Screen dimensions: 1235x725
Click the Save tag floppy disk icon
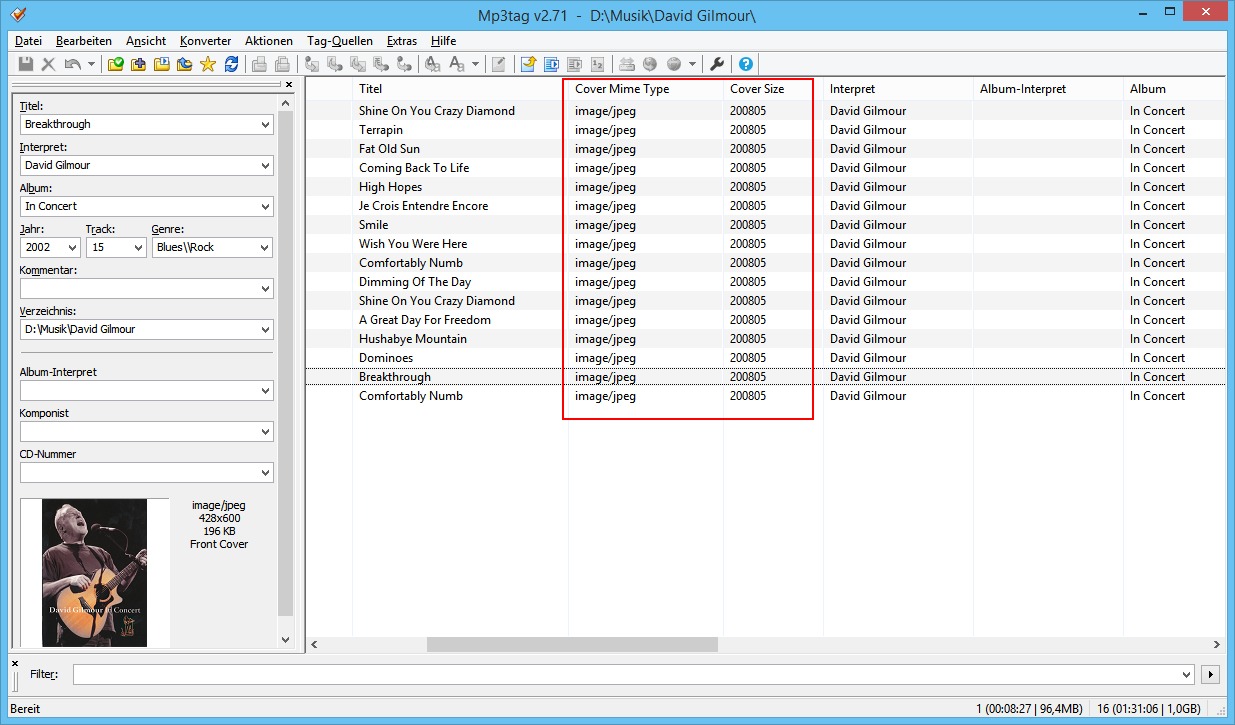pyautogui.click(x=26, y=64)
